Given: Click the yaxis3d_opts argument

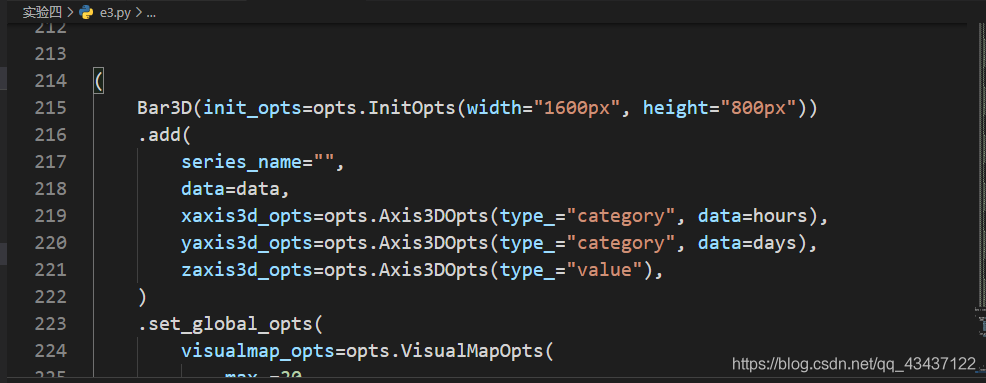Looking at the screenshot, I should pyautogui.click(x=247, y=243).
